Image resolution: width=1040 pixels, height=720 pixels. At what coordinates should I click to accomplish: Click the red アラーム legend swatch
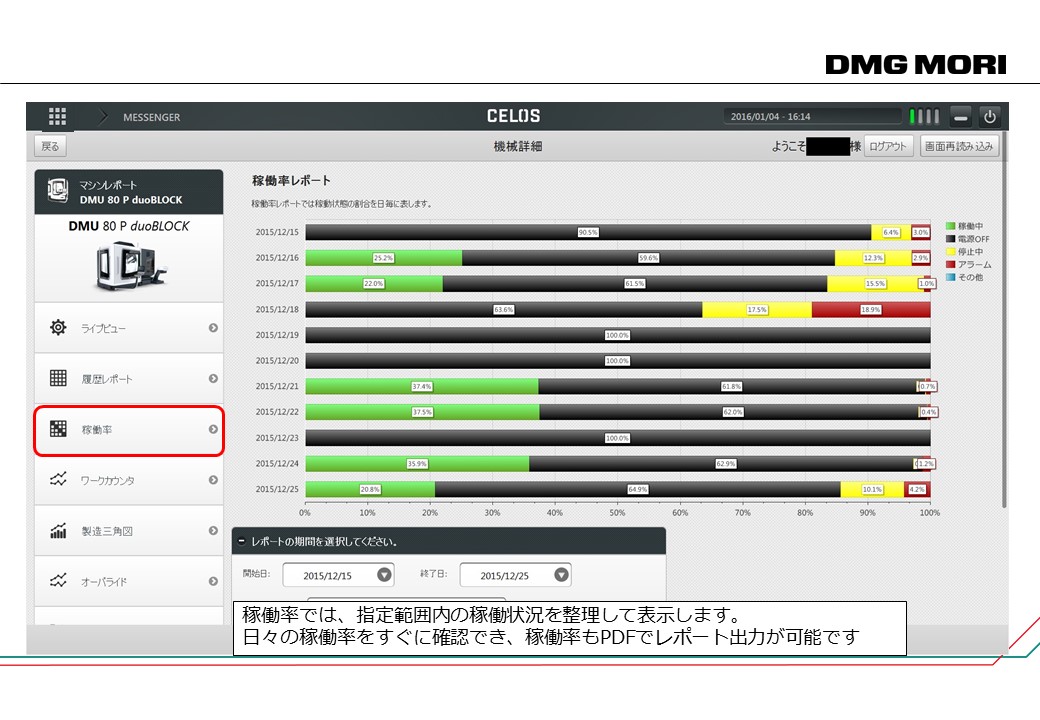[x=950, y=265]
